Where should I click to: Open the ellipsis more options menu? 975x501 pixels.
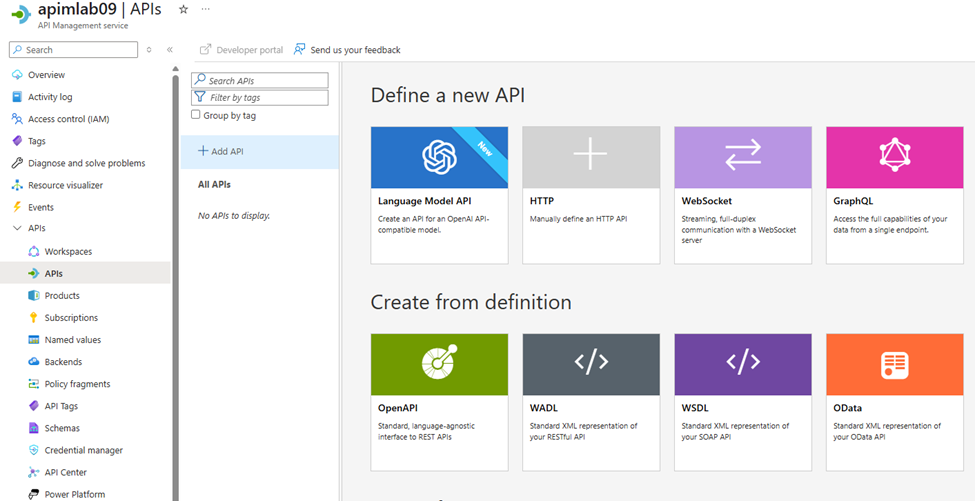pyautogui.click(x=206, y=9)
